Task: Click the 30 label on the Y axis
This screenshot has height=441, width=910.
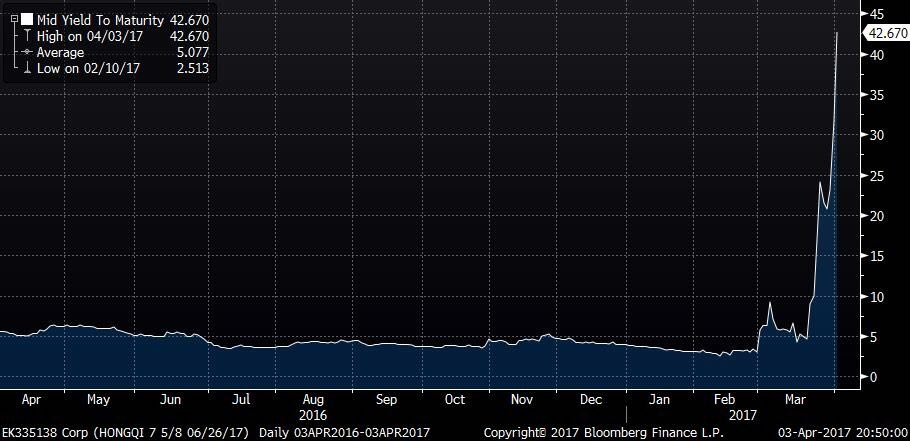Action: pos(876,135)
